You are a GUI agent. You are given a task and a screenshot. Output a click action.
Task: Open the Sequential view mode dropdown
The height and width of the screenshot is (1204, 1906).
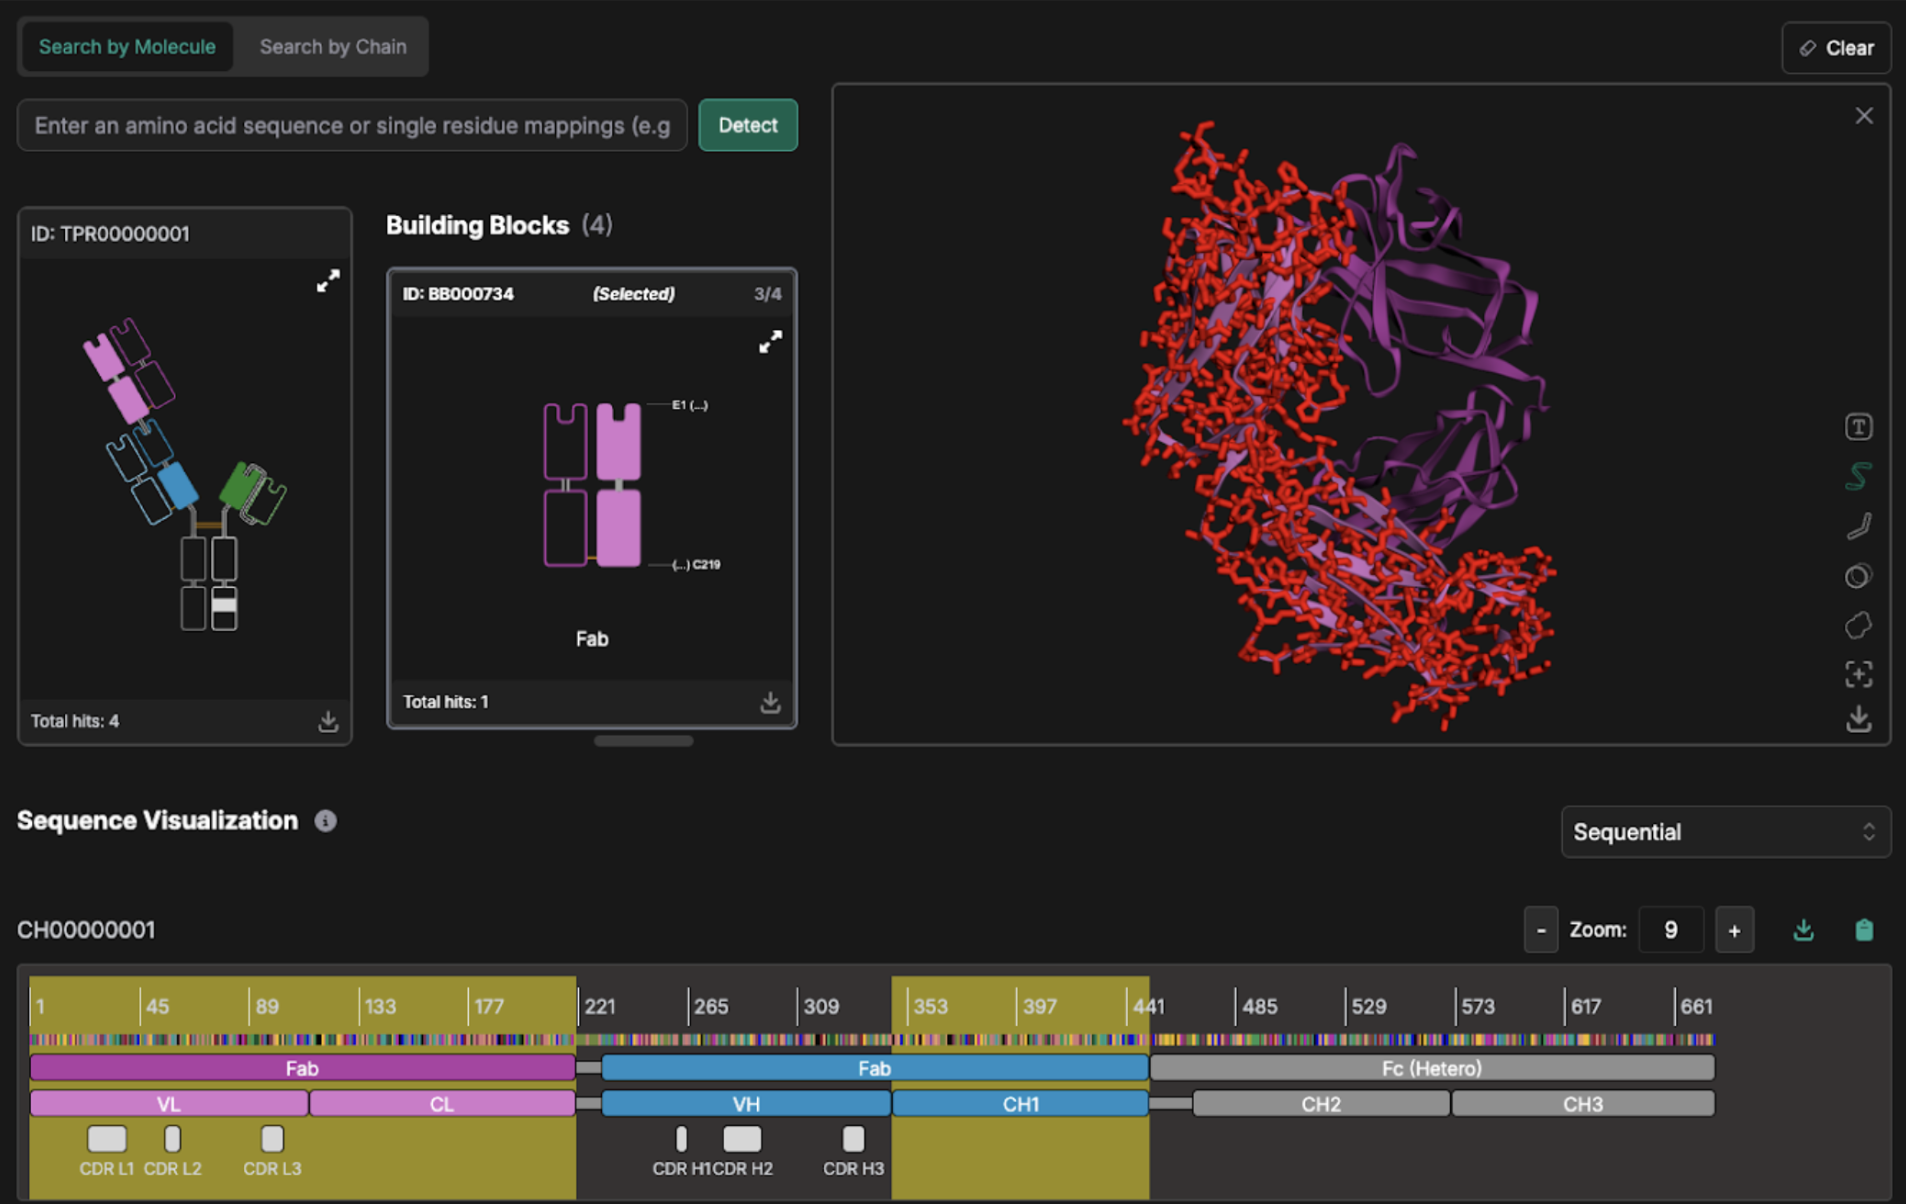pos(1725,832)
